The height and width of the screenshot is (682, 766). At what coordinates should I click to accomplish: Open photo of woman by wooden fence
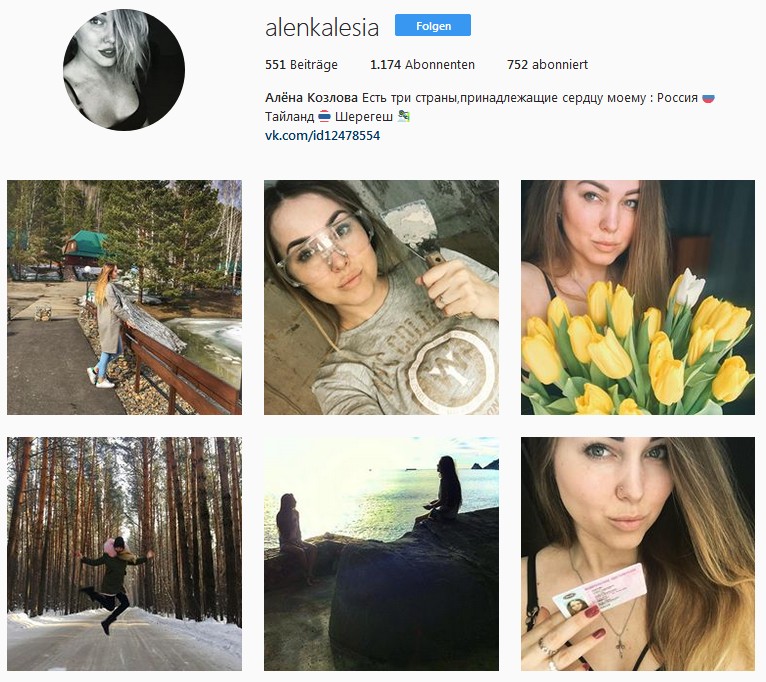pos(124,298)
